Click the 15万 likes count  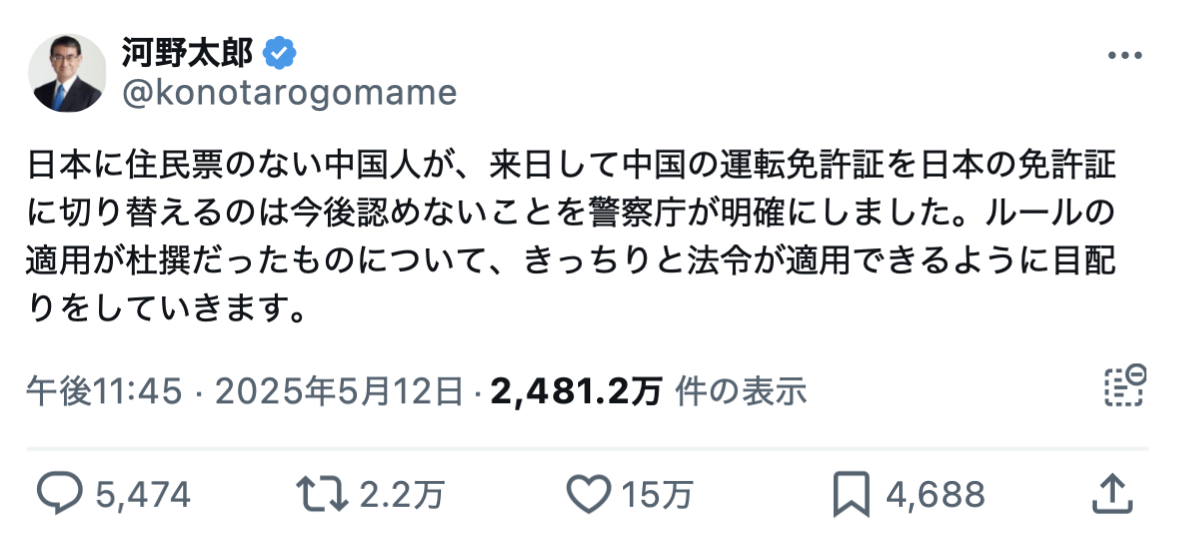point(656,494)
